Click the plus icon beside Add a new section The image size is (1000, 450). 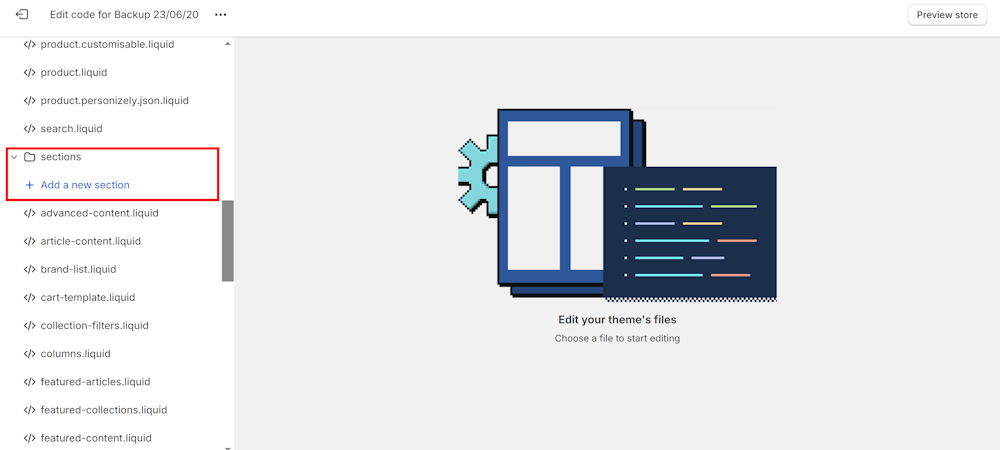pyautogui.click(x=29, y=185)
